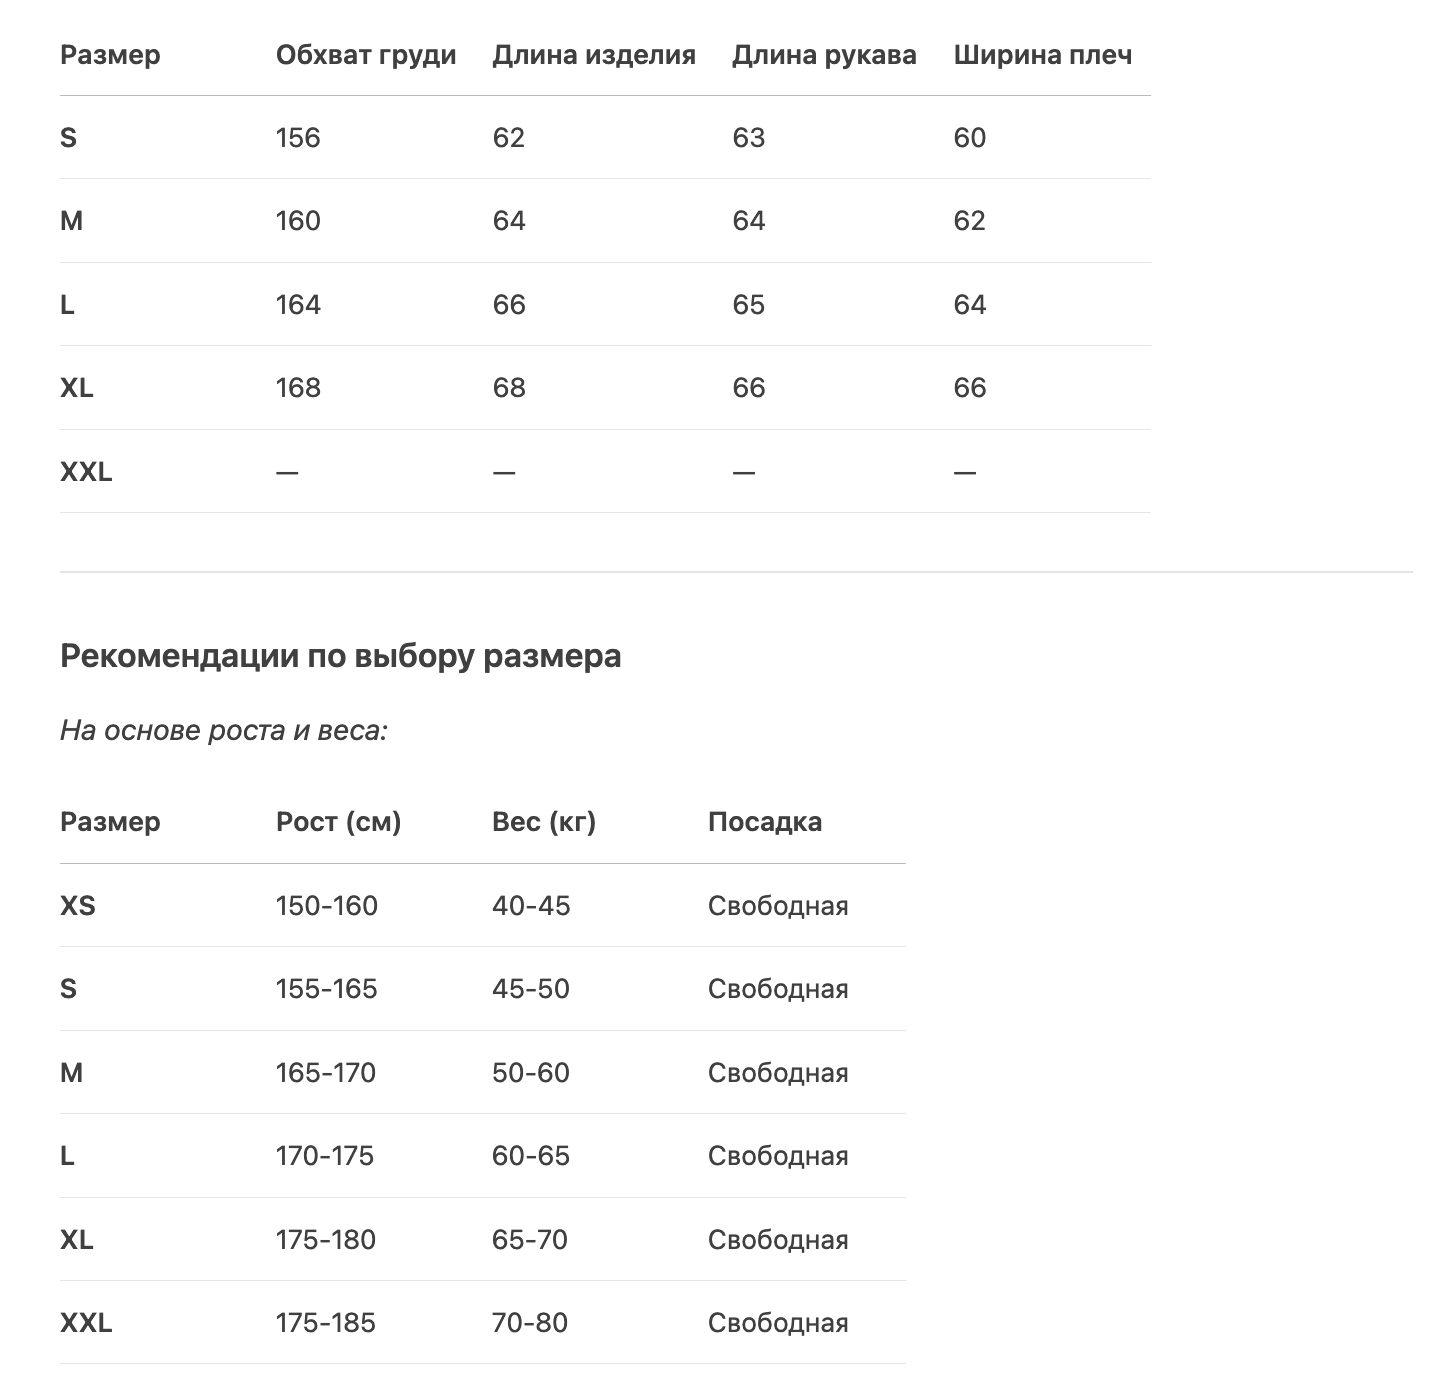Click the "Обхват груди" column header
This screenshot has width=1446, height=1390.
coord(365,55)
